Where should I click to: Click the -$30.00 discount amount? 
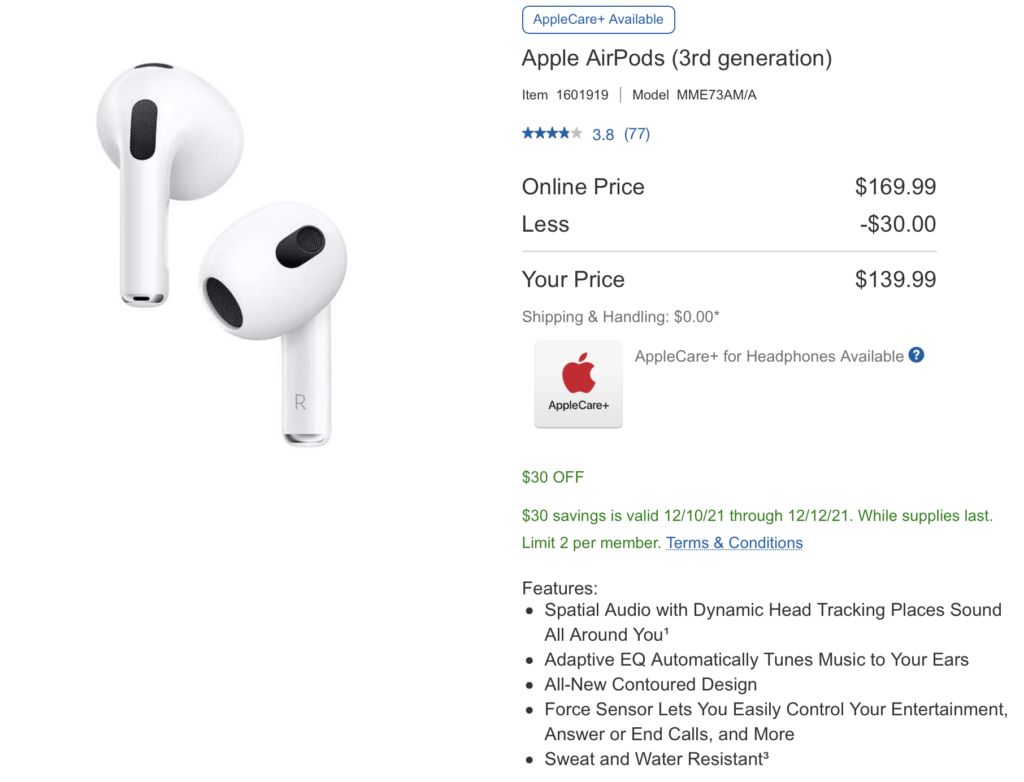(898, 224)
